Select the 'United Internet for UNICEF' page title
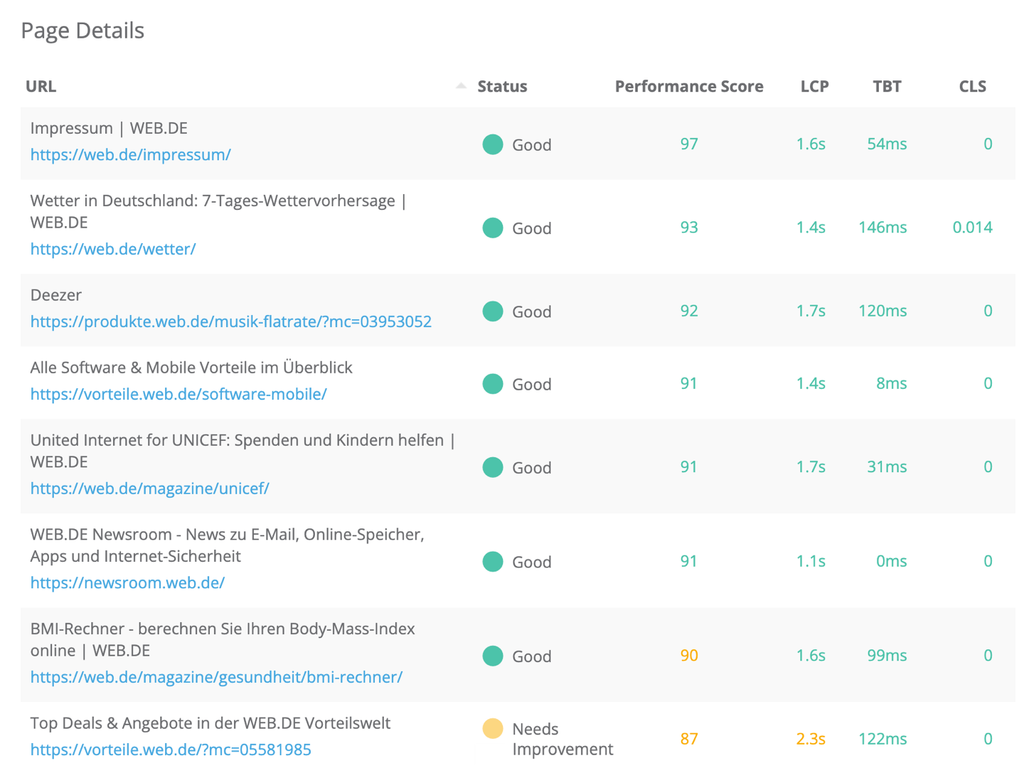This screenshot has width=1024, height=768. [242, 451]
